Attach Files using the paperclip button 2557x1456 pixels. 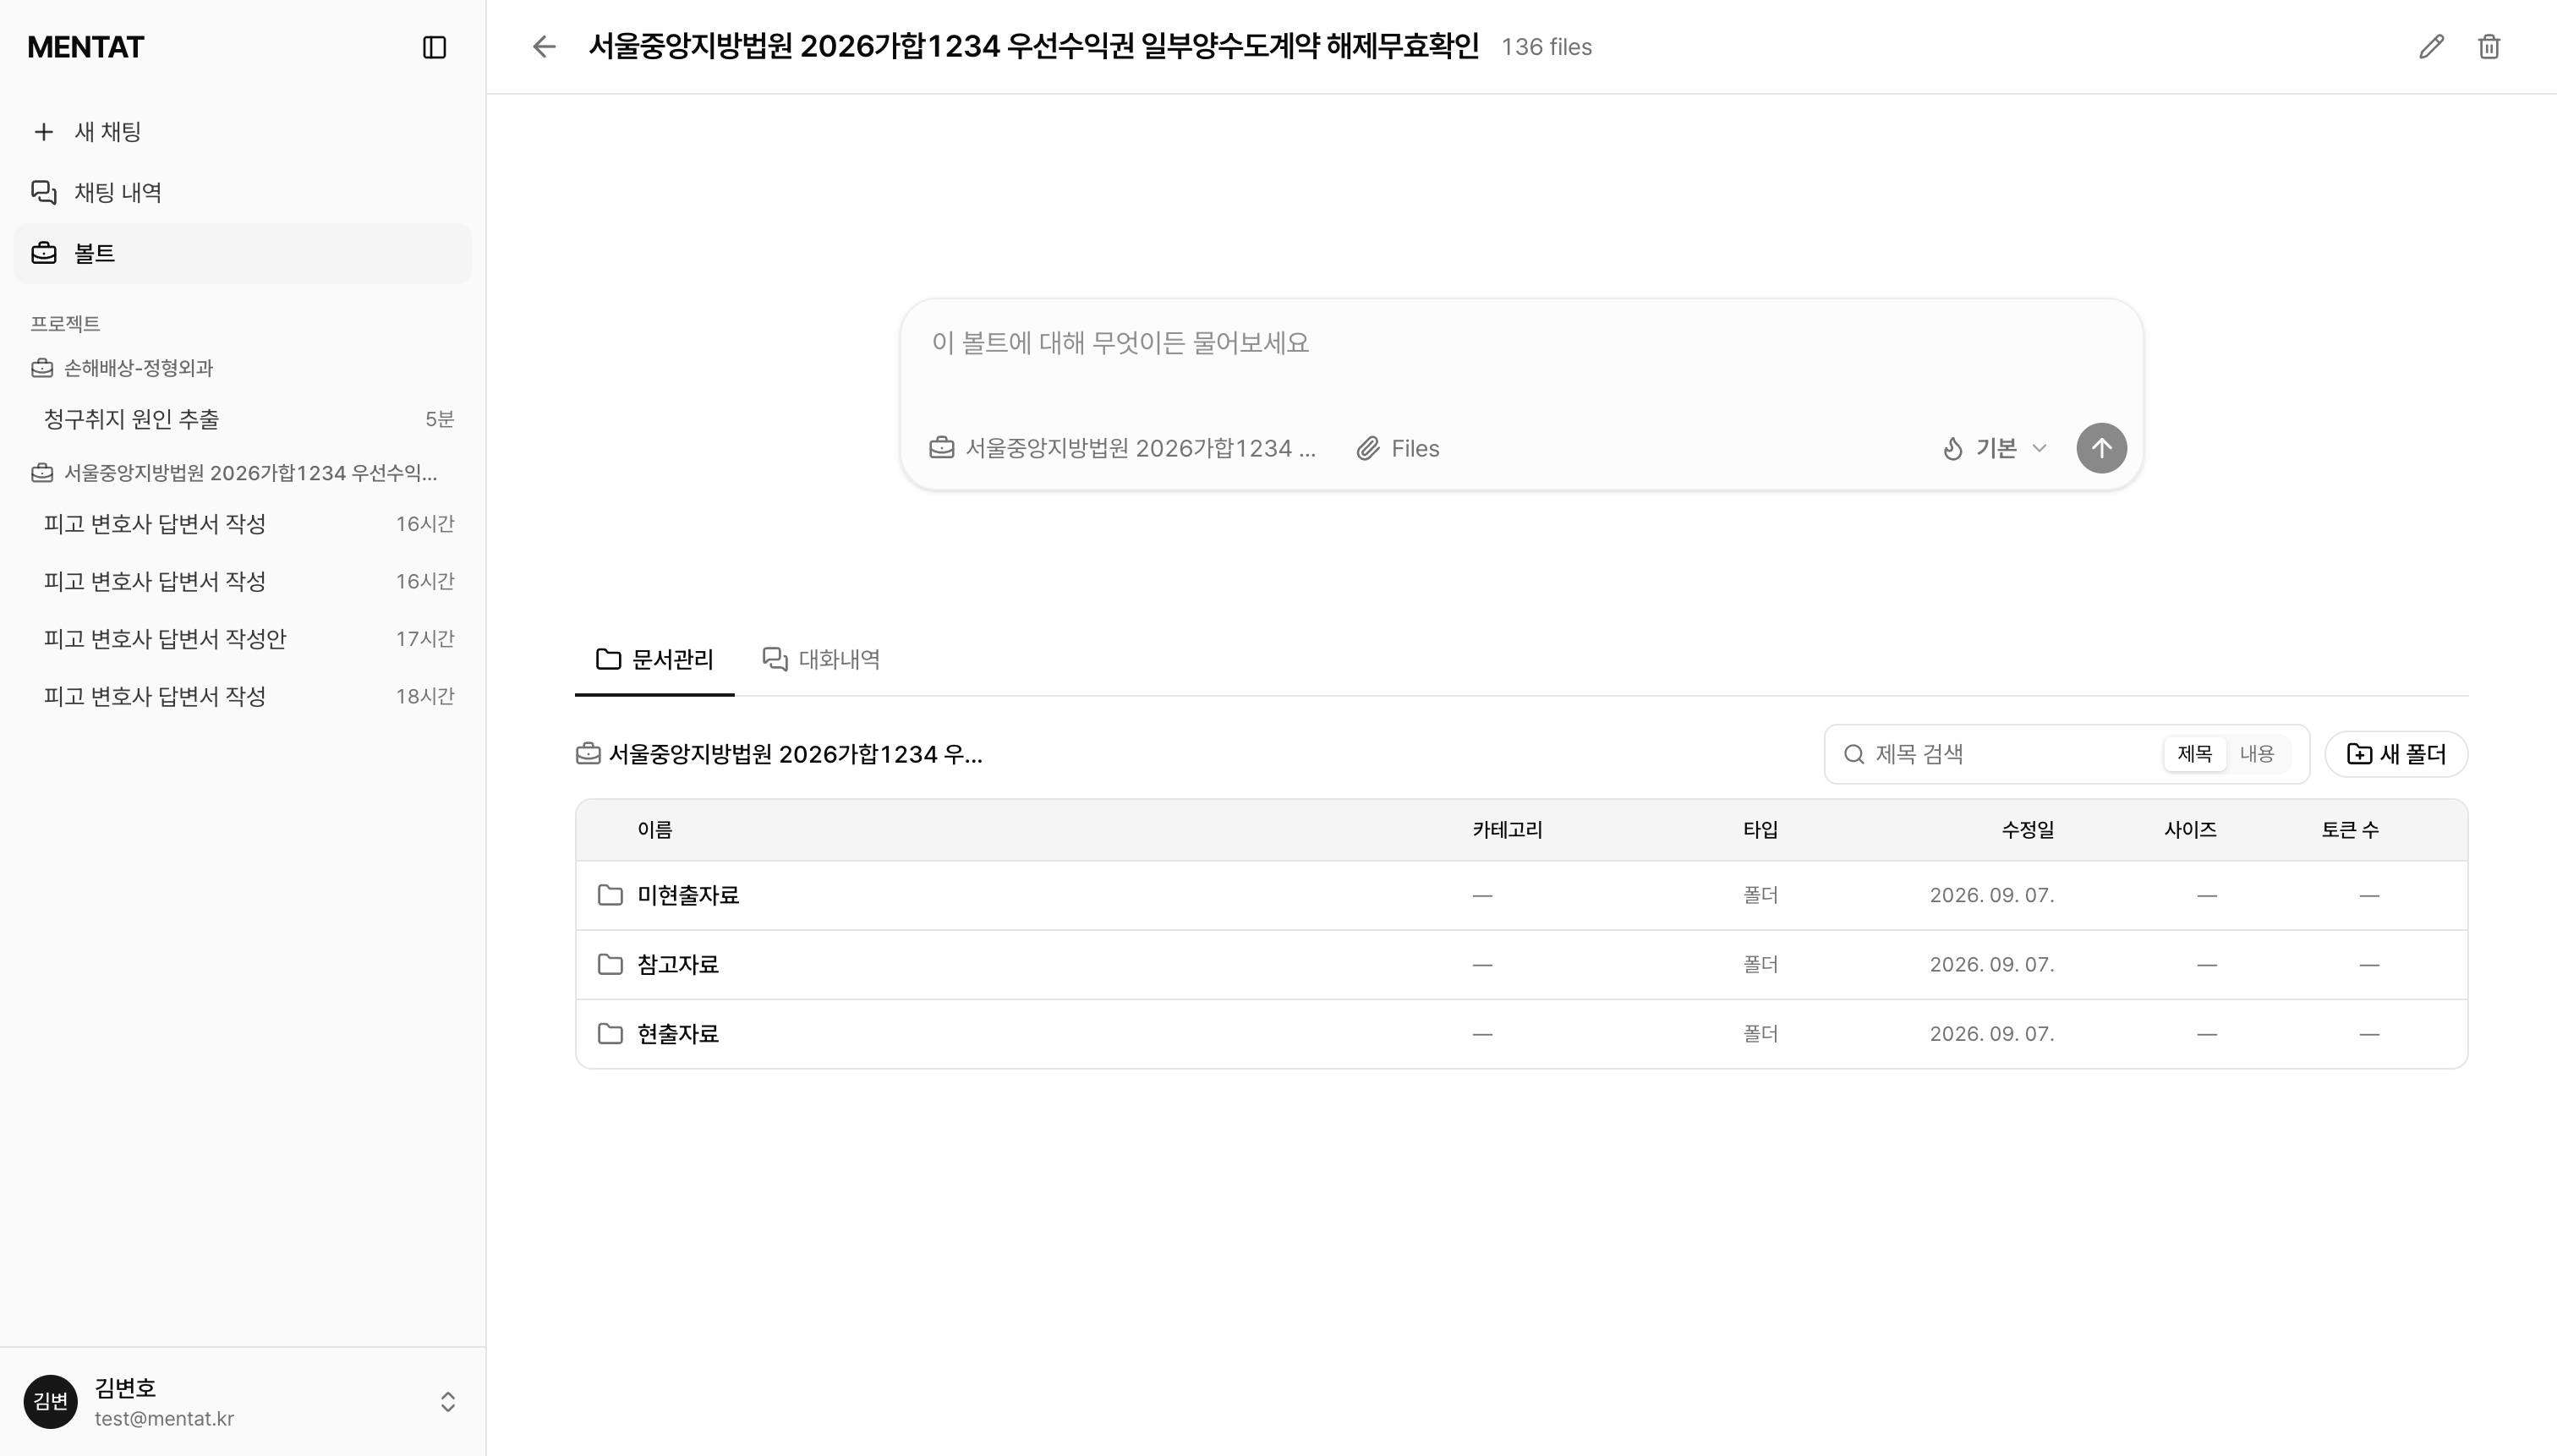point(1397,448)
